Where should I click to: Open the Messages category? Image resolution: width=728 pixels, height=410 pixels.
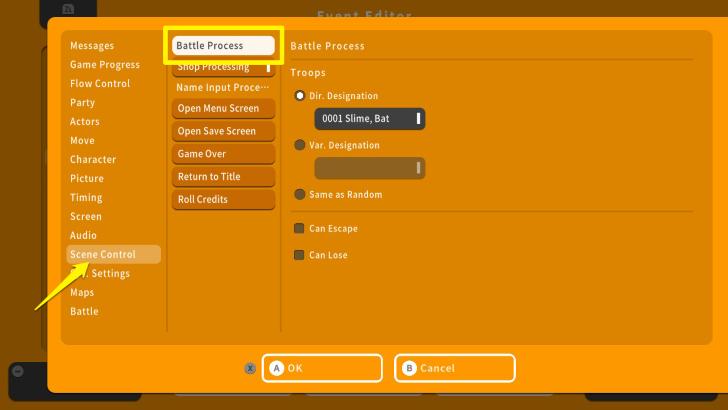tap(92, 46)
